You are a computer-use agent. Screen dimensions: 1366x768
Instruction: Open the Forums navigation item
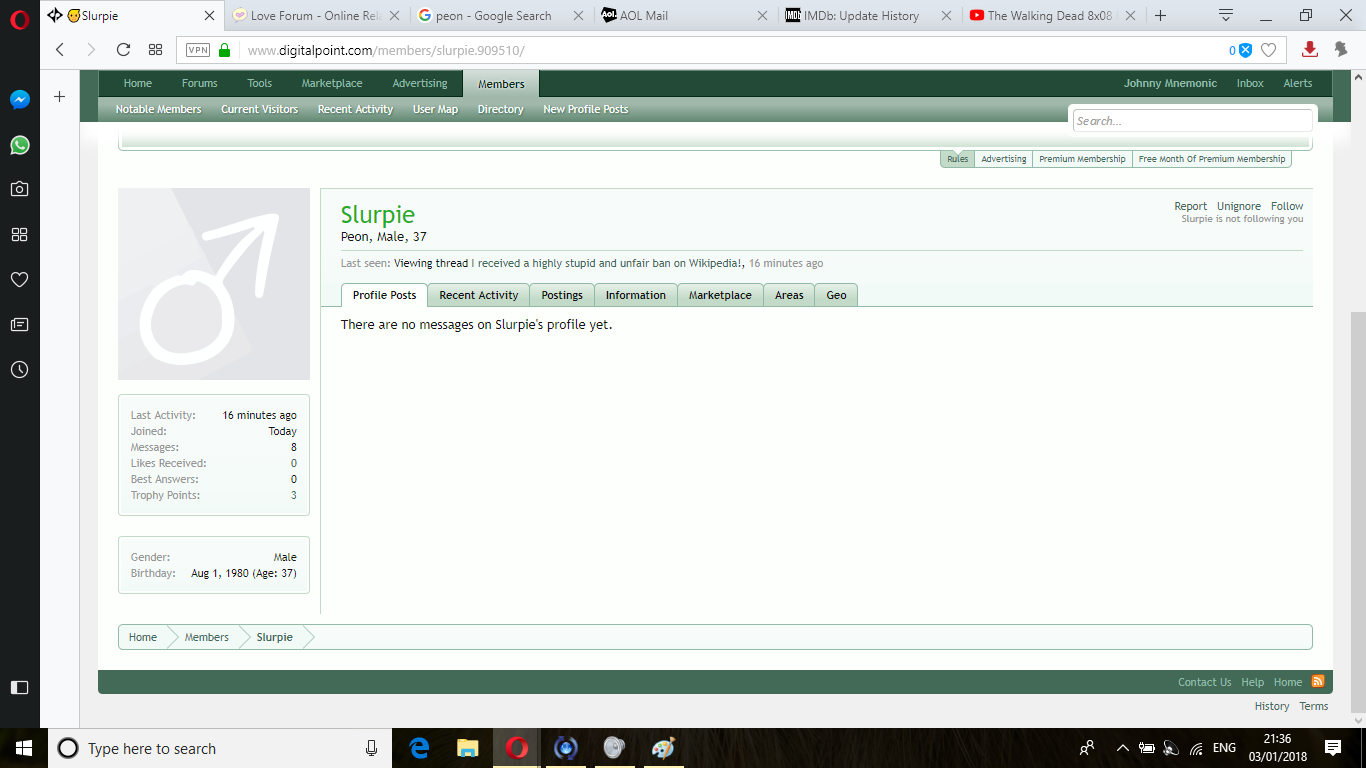pos(199,83)
